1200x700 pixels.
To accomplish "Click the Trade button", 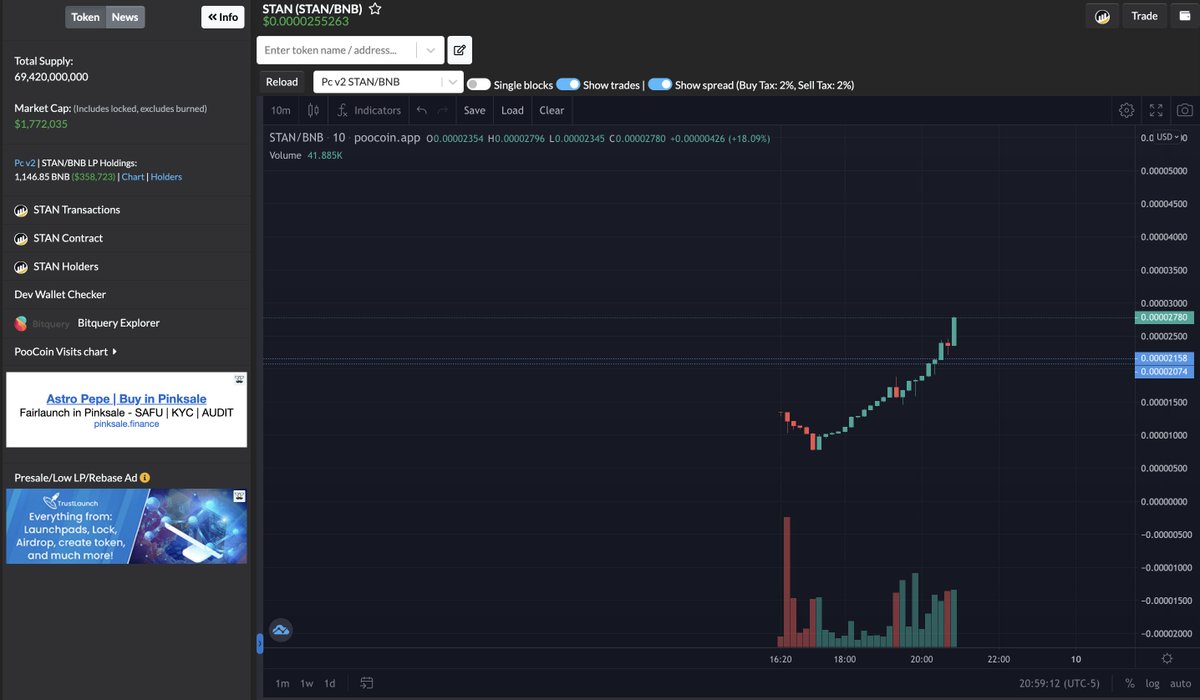I will [x=1145, y=16].
